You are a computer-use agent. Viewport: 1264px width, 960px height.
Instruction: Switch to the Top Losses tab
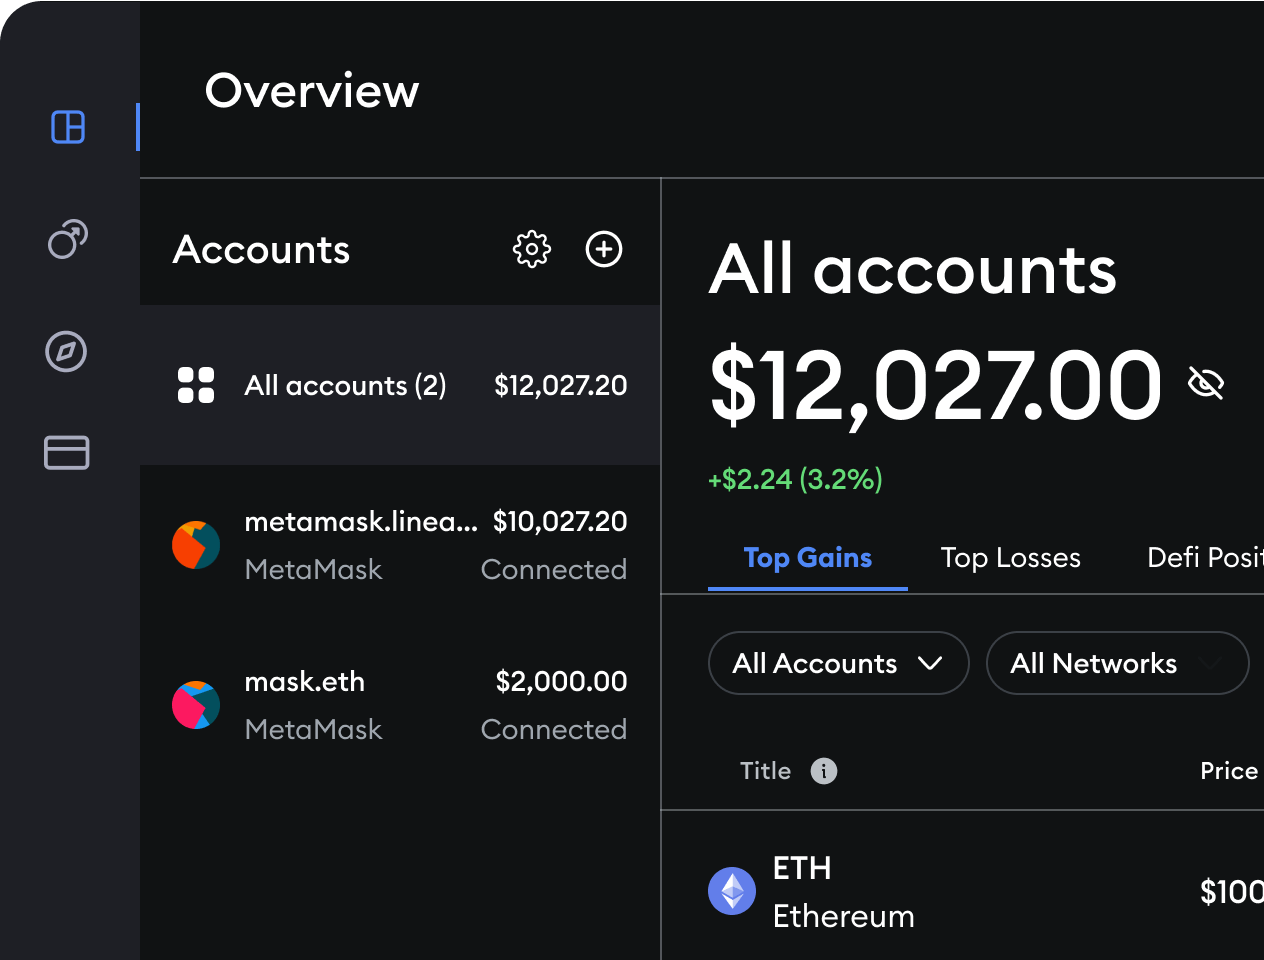[1010, 558]
